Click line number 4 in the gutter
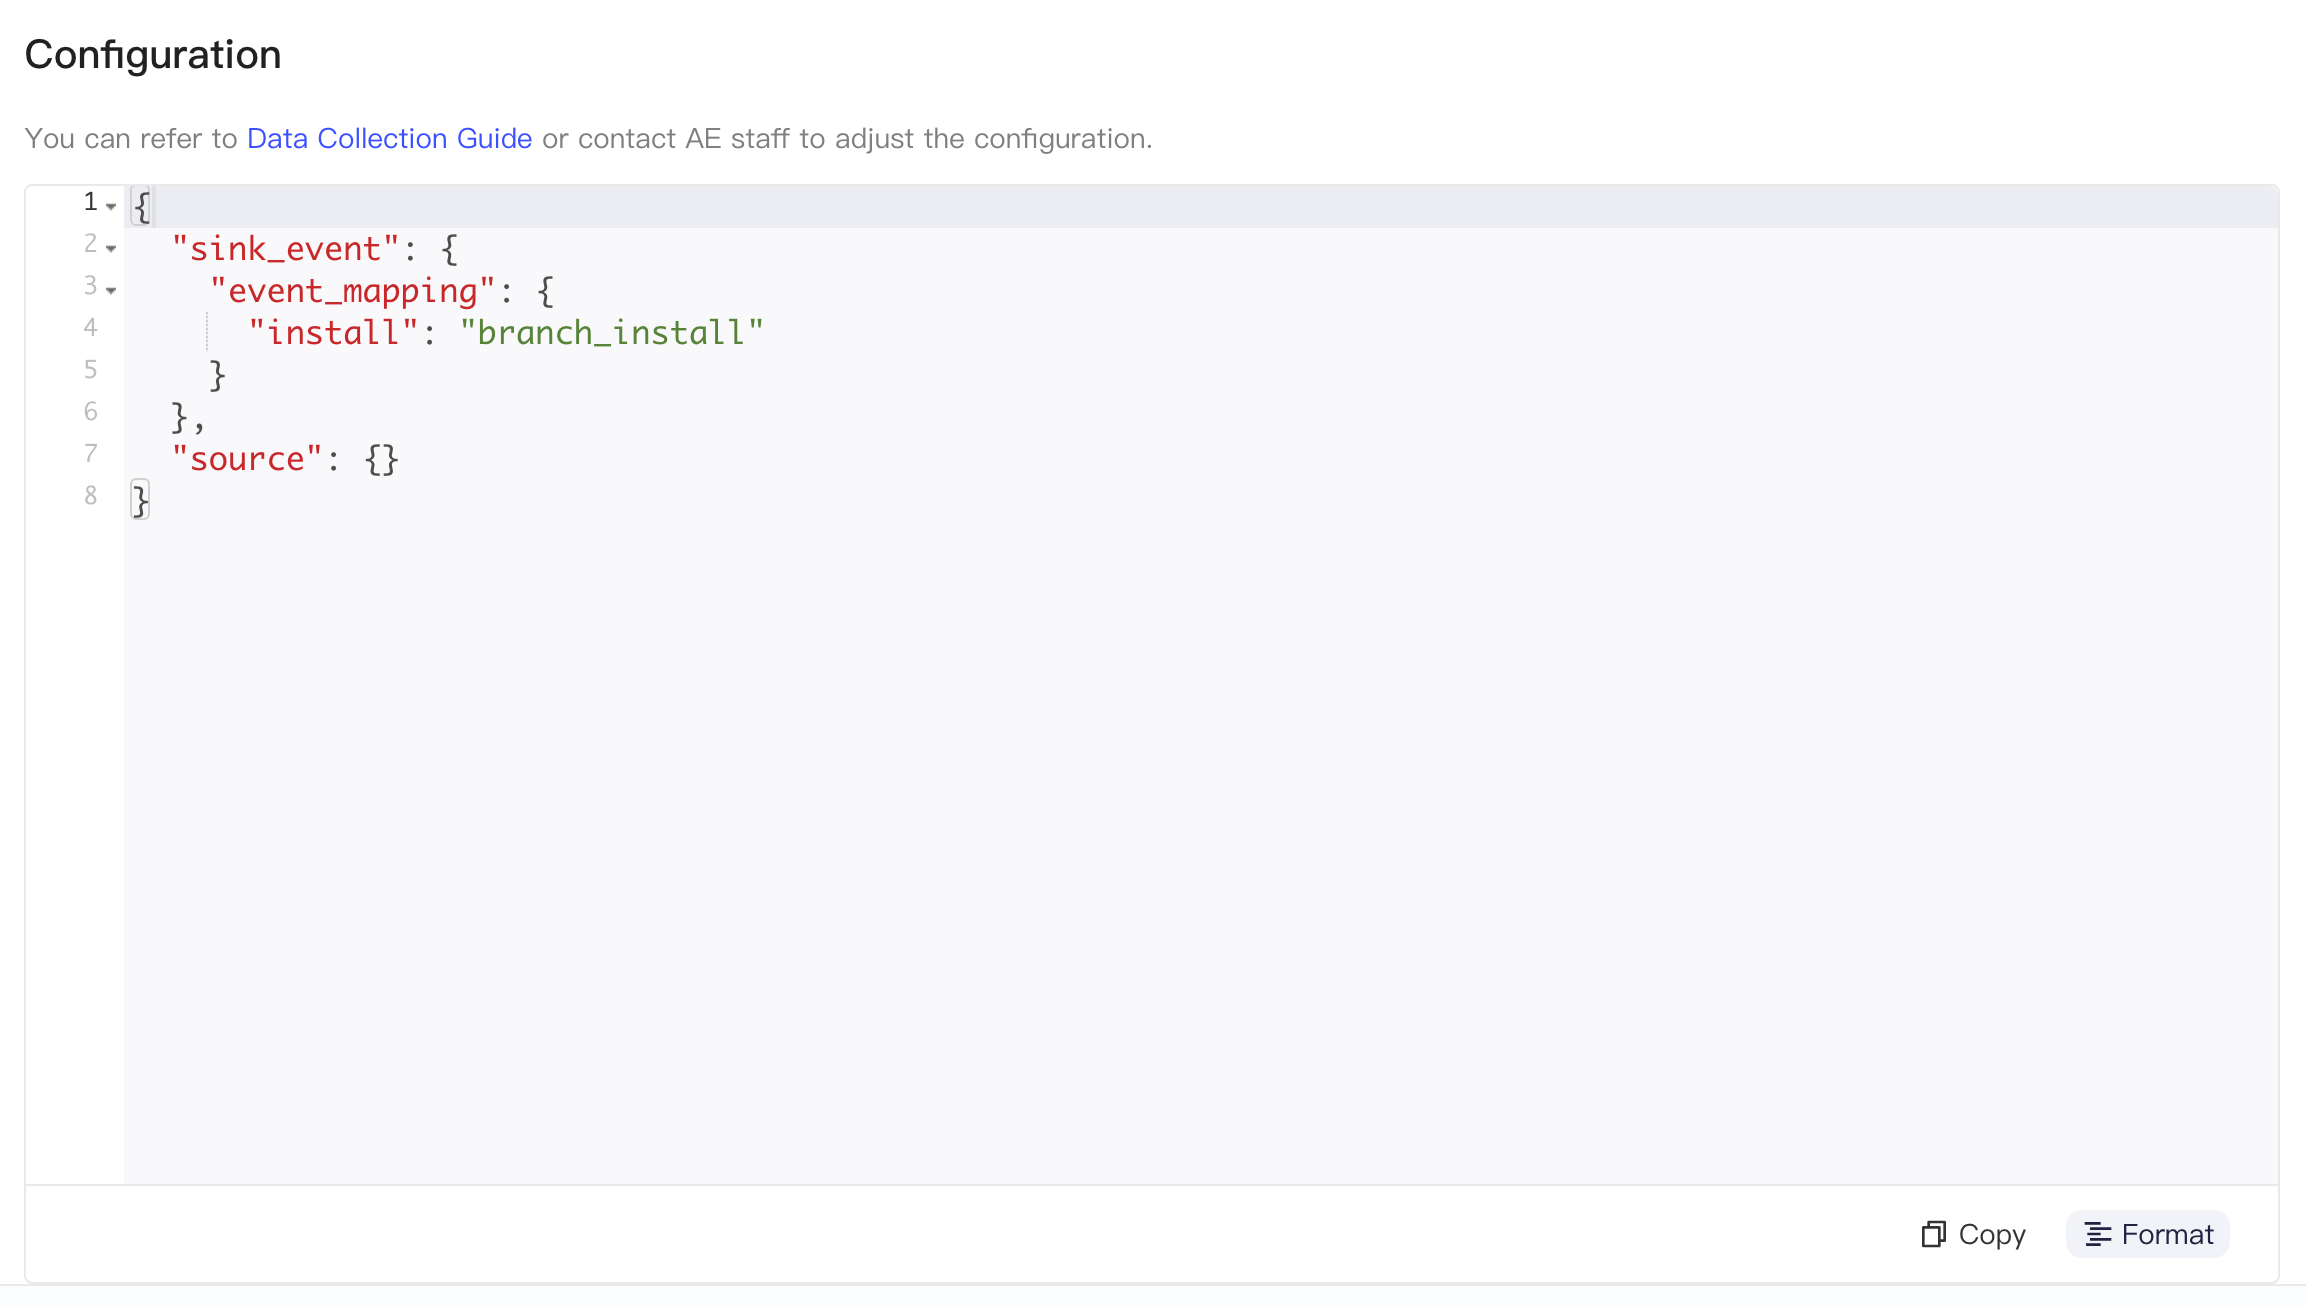The width and height of the screenshot is (2306, 1308). click(91, 327)
